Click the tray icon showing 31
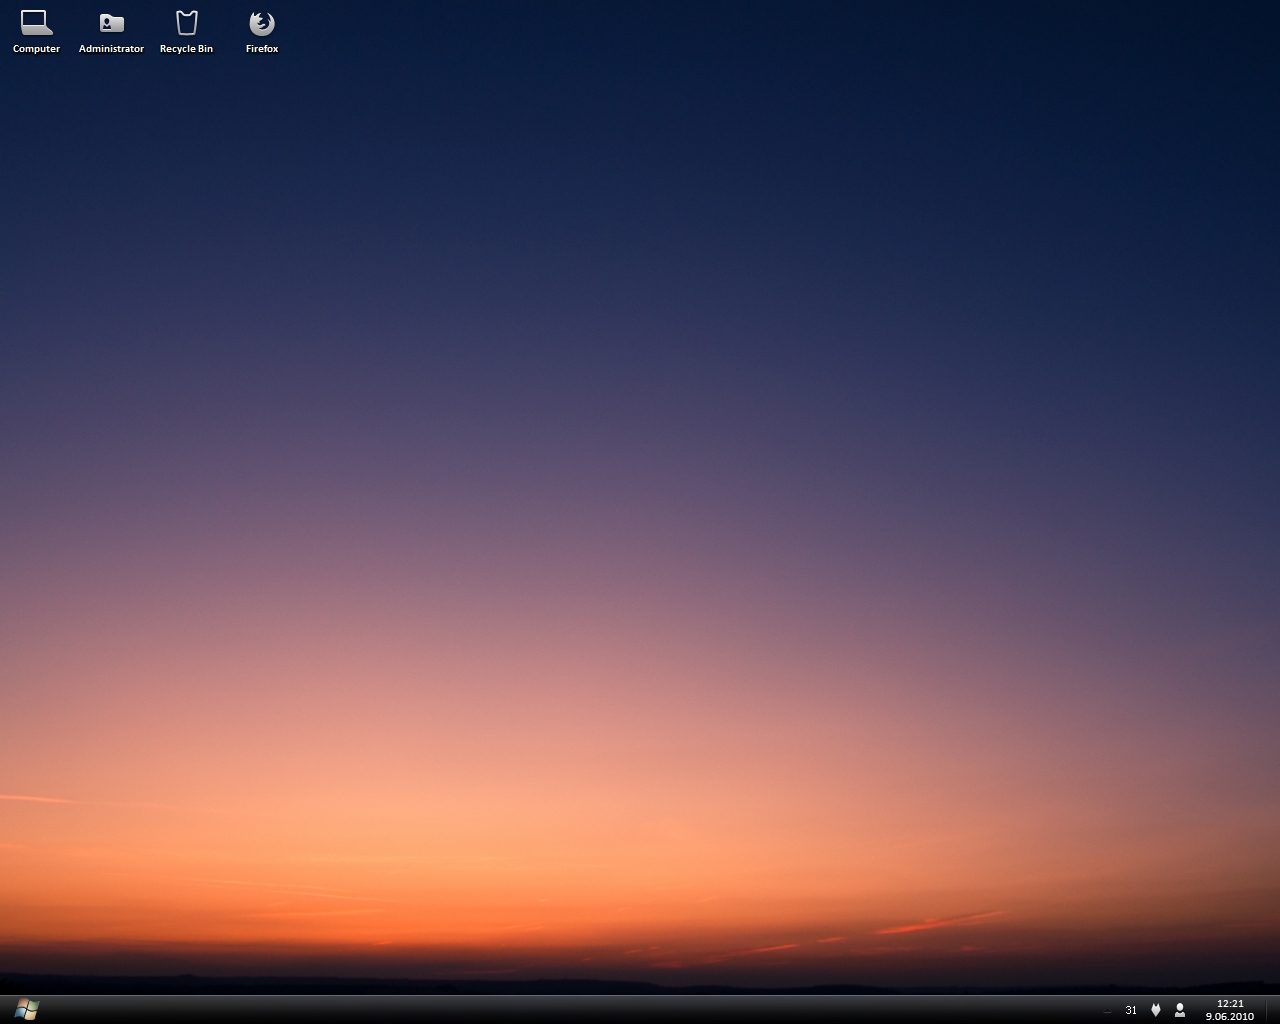Viewport: 1280px width, 1024px height. tap(1131, 1010)
